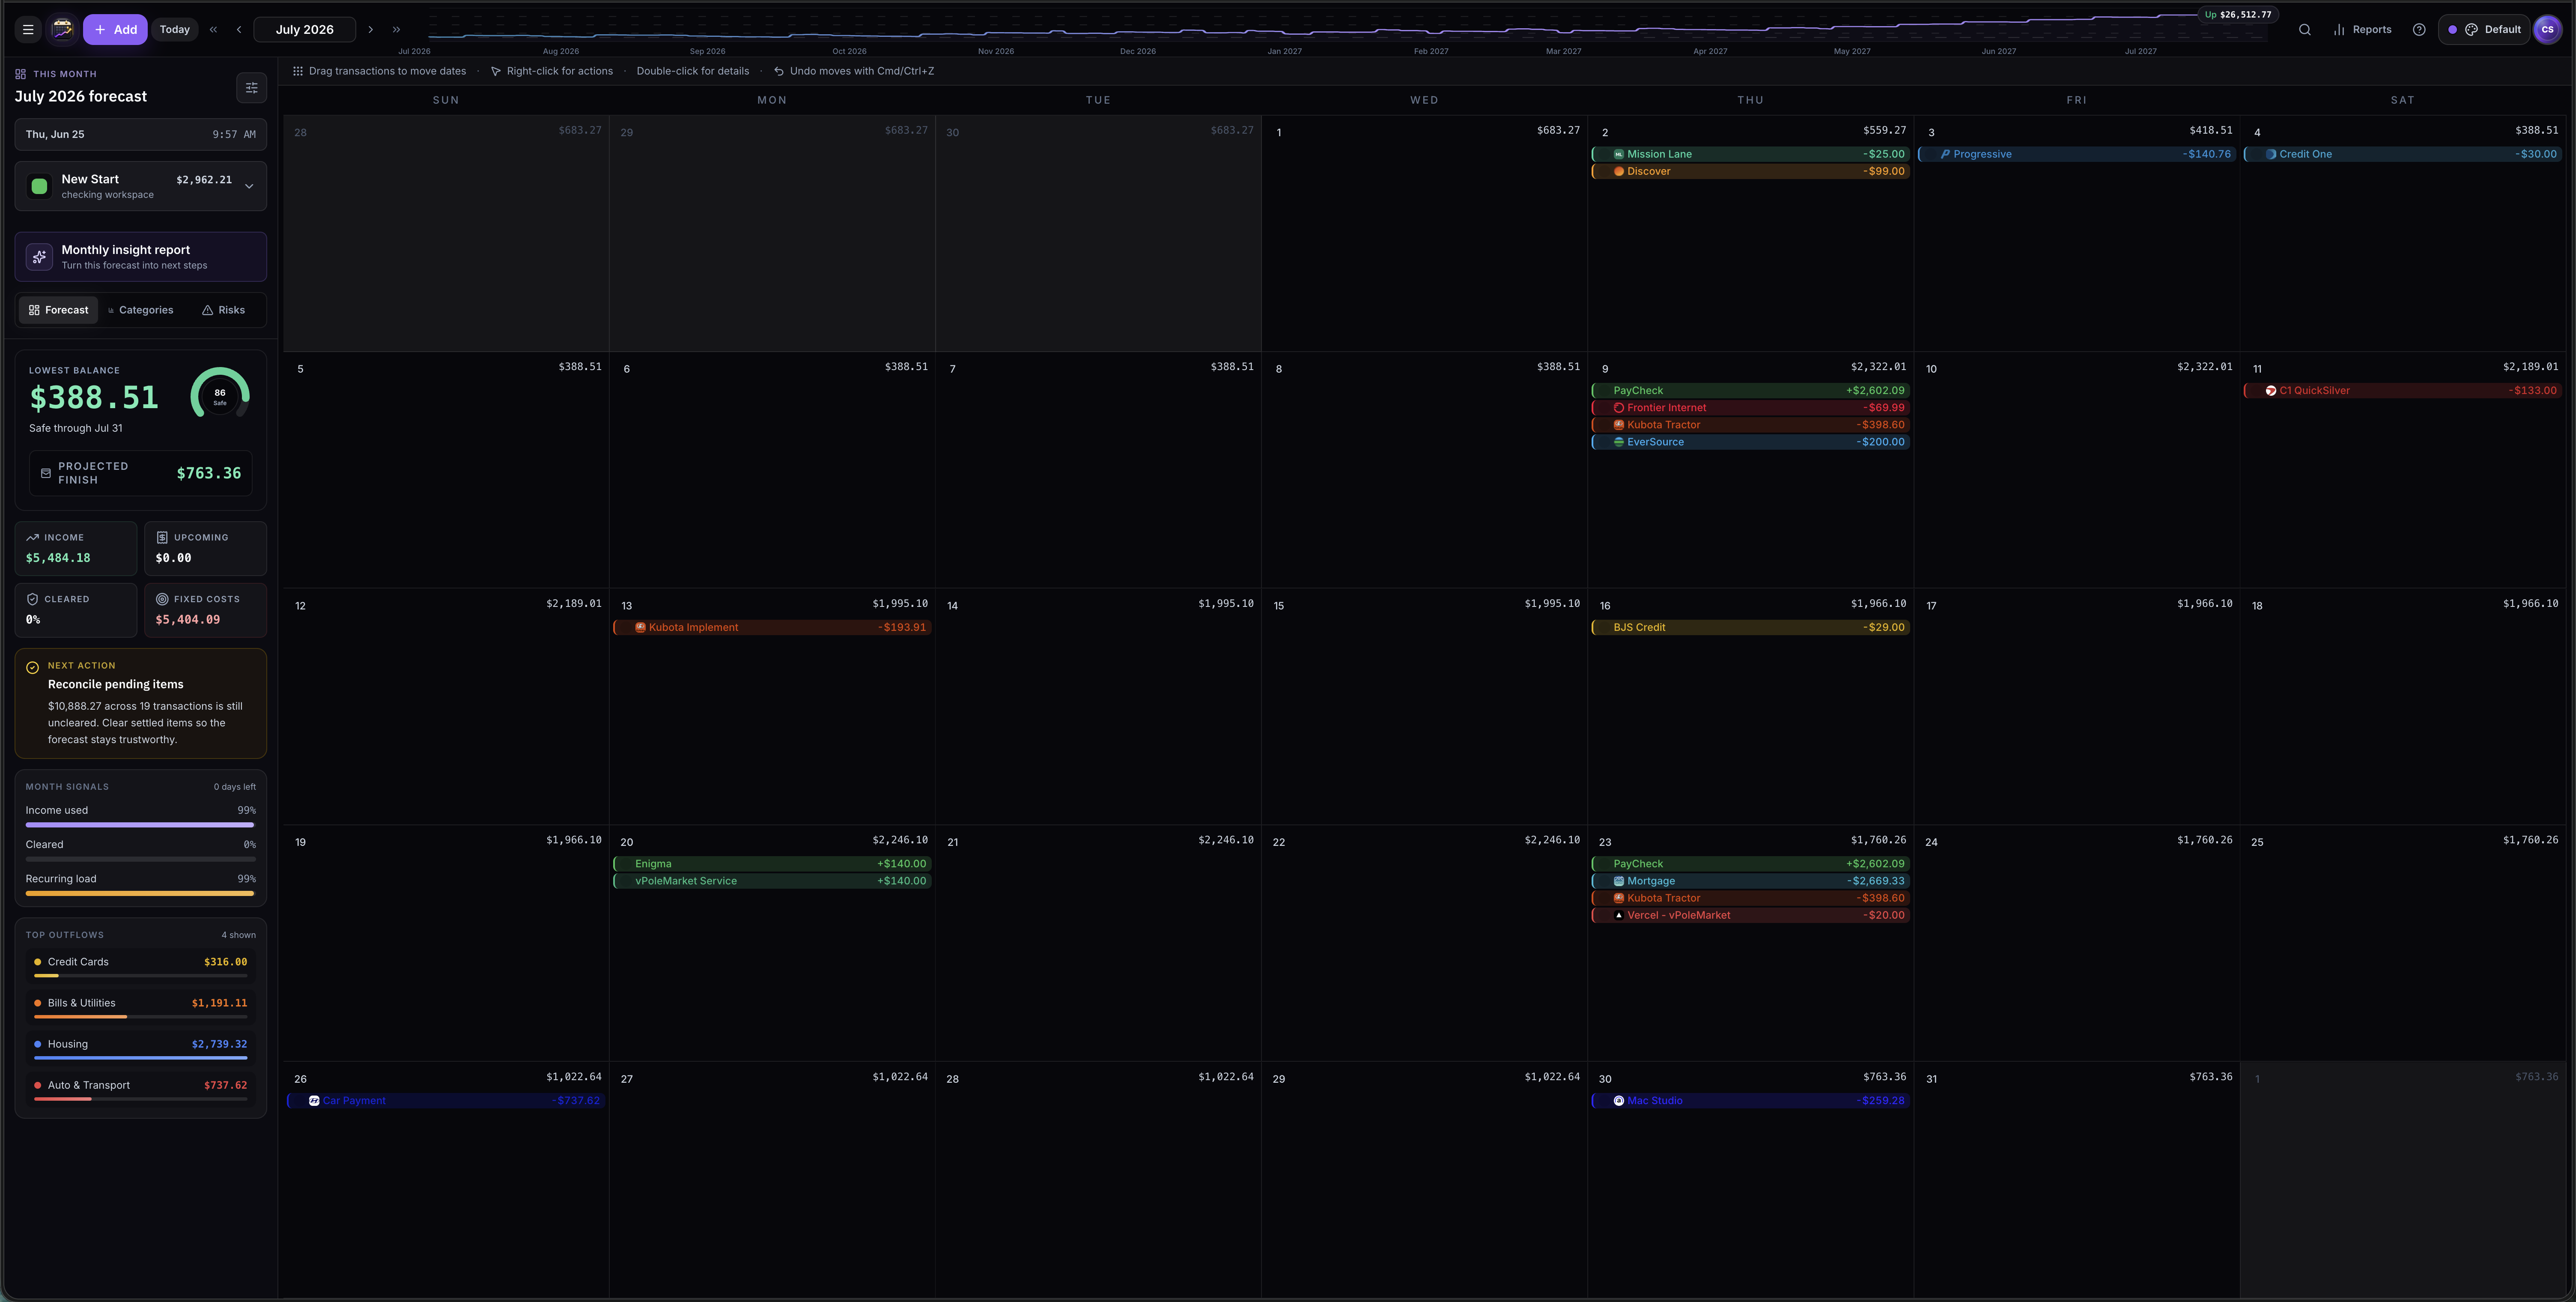
Task: Select the vPoleMarket Service transaction
Action: coord(772,881)
